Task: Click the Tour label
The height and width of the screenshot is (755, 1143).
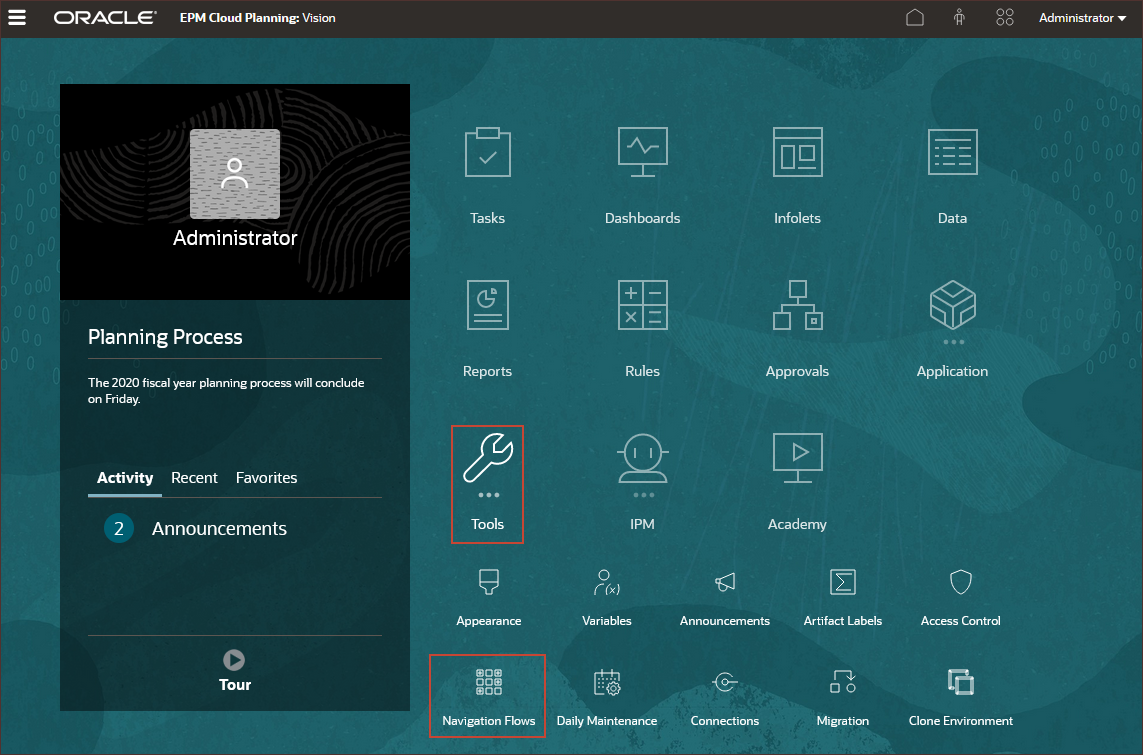Action: coord(235,684)
